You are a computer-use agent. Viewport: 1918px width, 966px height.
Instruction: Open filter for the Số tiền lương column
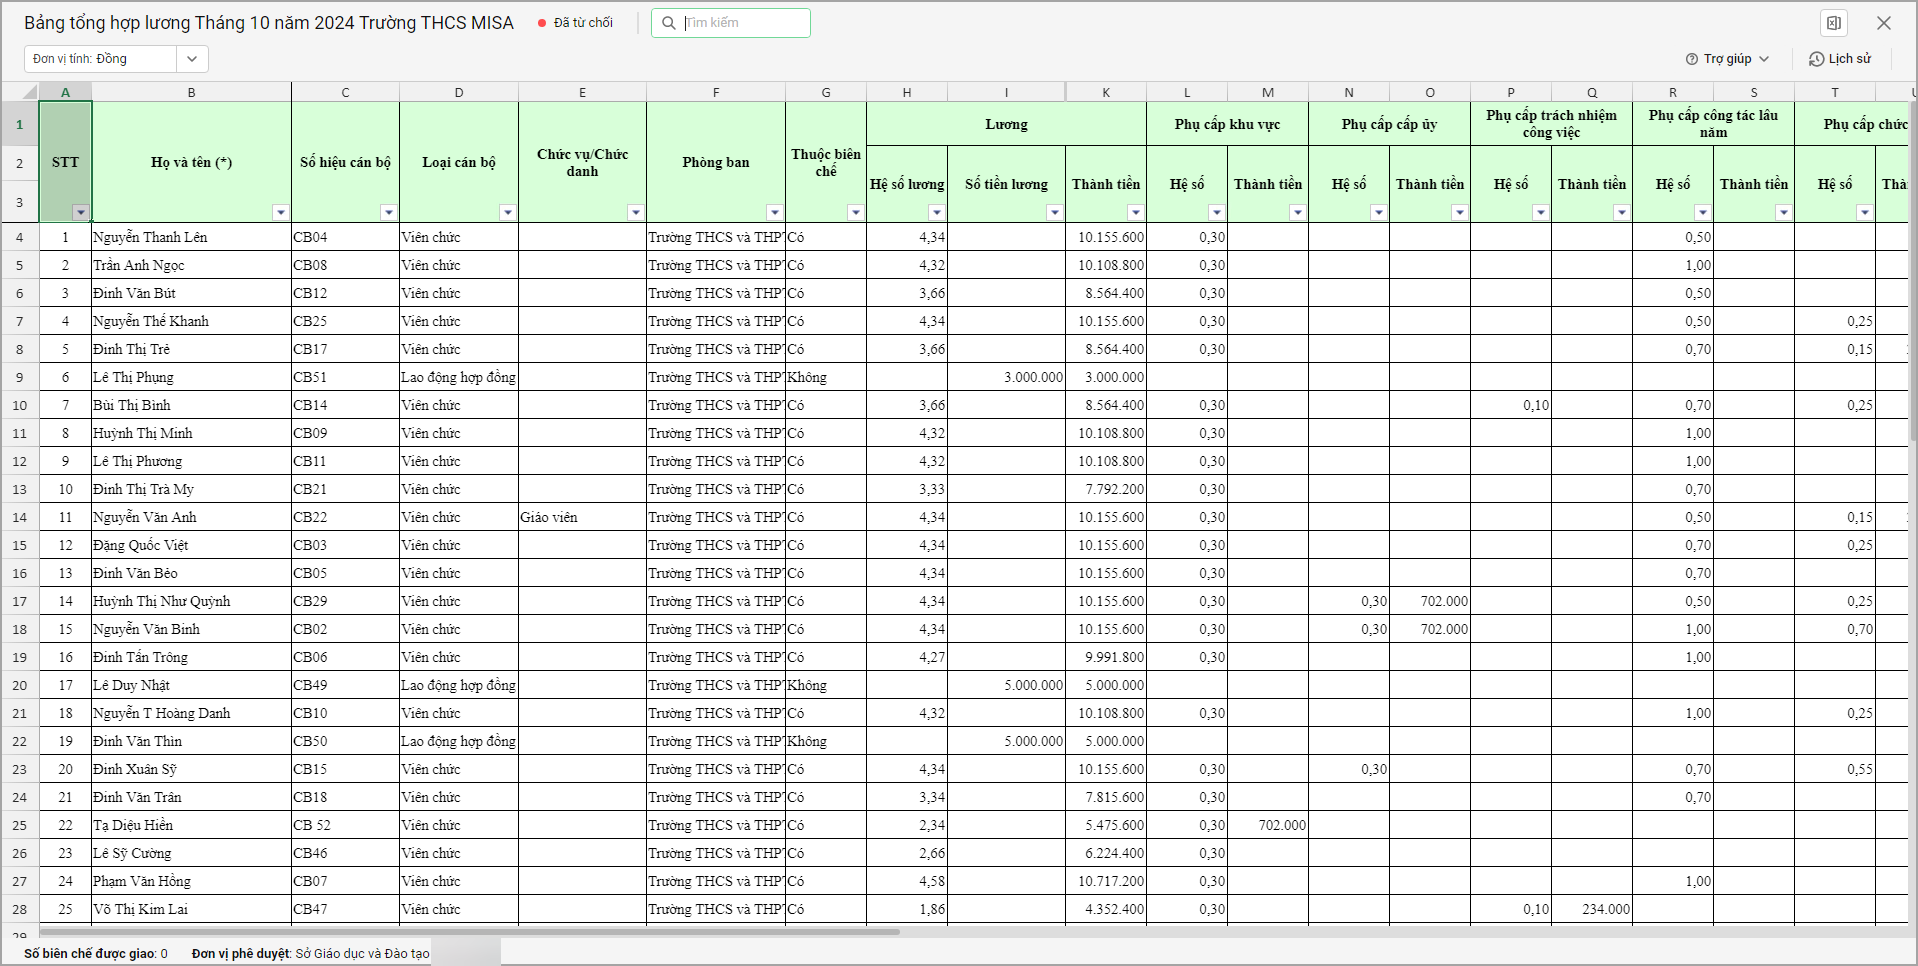(x=1054, y=212)
